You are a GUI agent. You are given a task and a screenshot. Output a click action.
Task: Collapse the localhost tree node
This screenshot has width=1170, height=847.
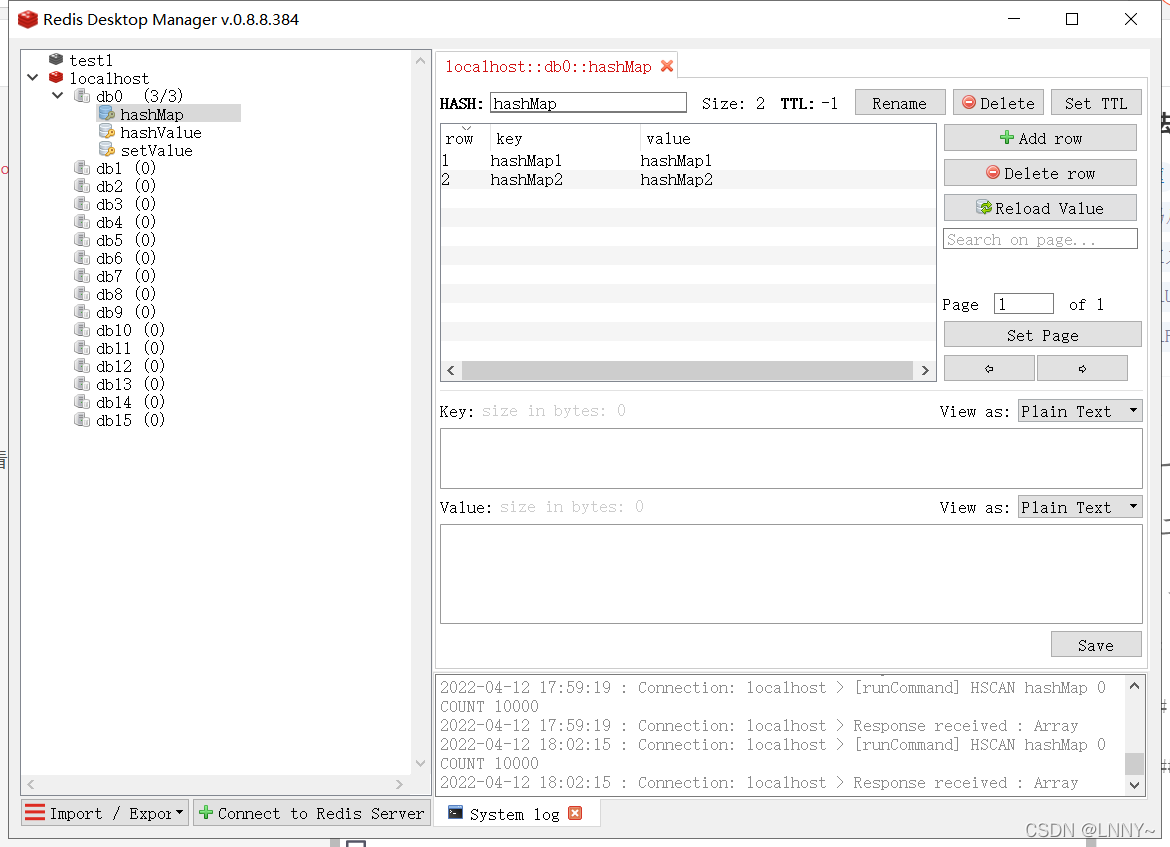pyautogui.click(x=32, y=77)
